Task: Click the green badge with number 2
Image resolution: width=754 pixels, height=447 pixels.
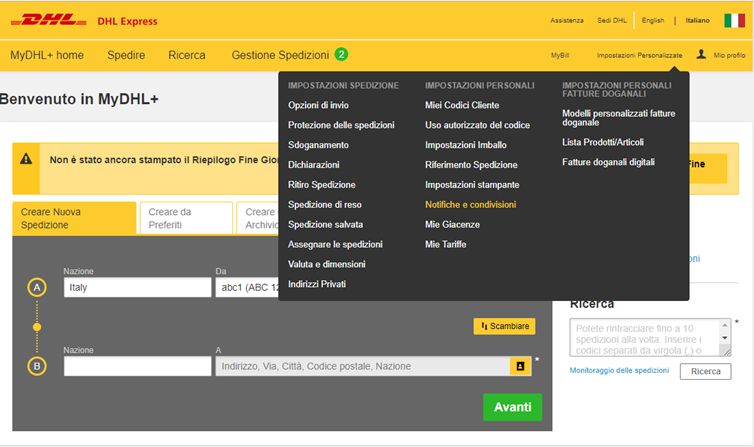Action: (341, 54)
